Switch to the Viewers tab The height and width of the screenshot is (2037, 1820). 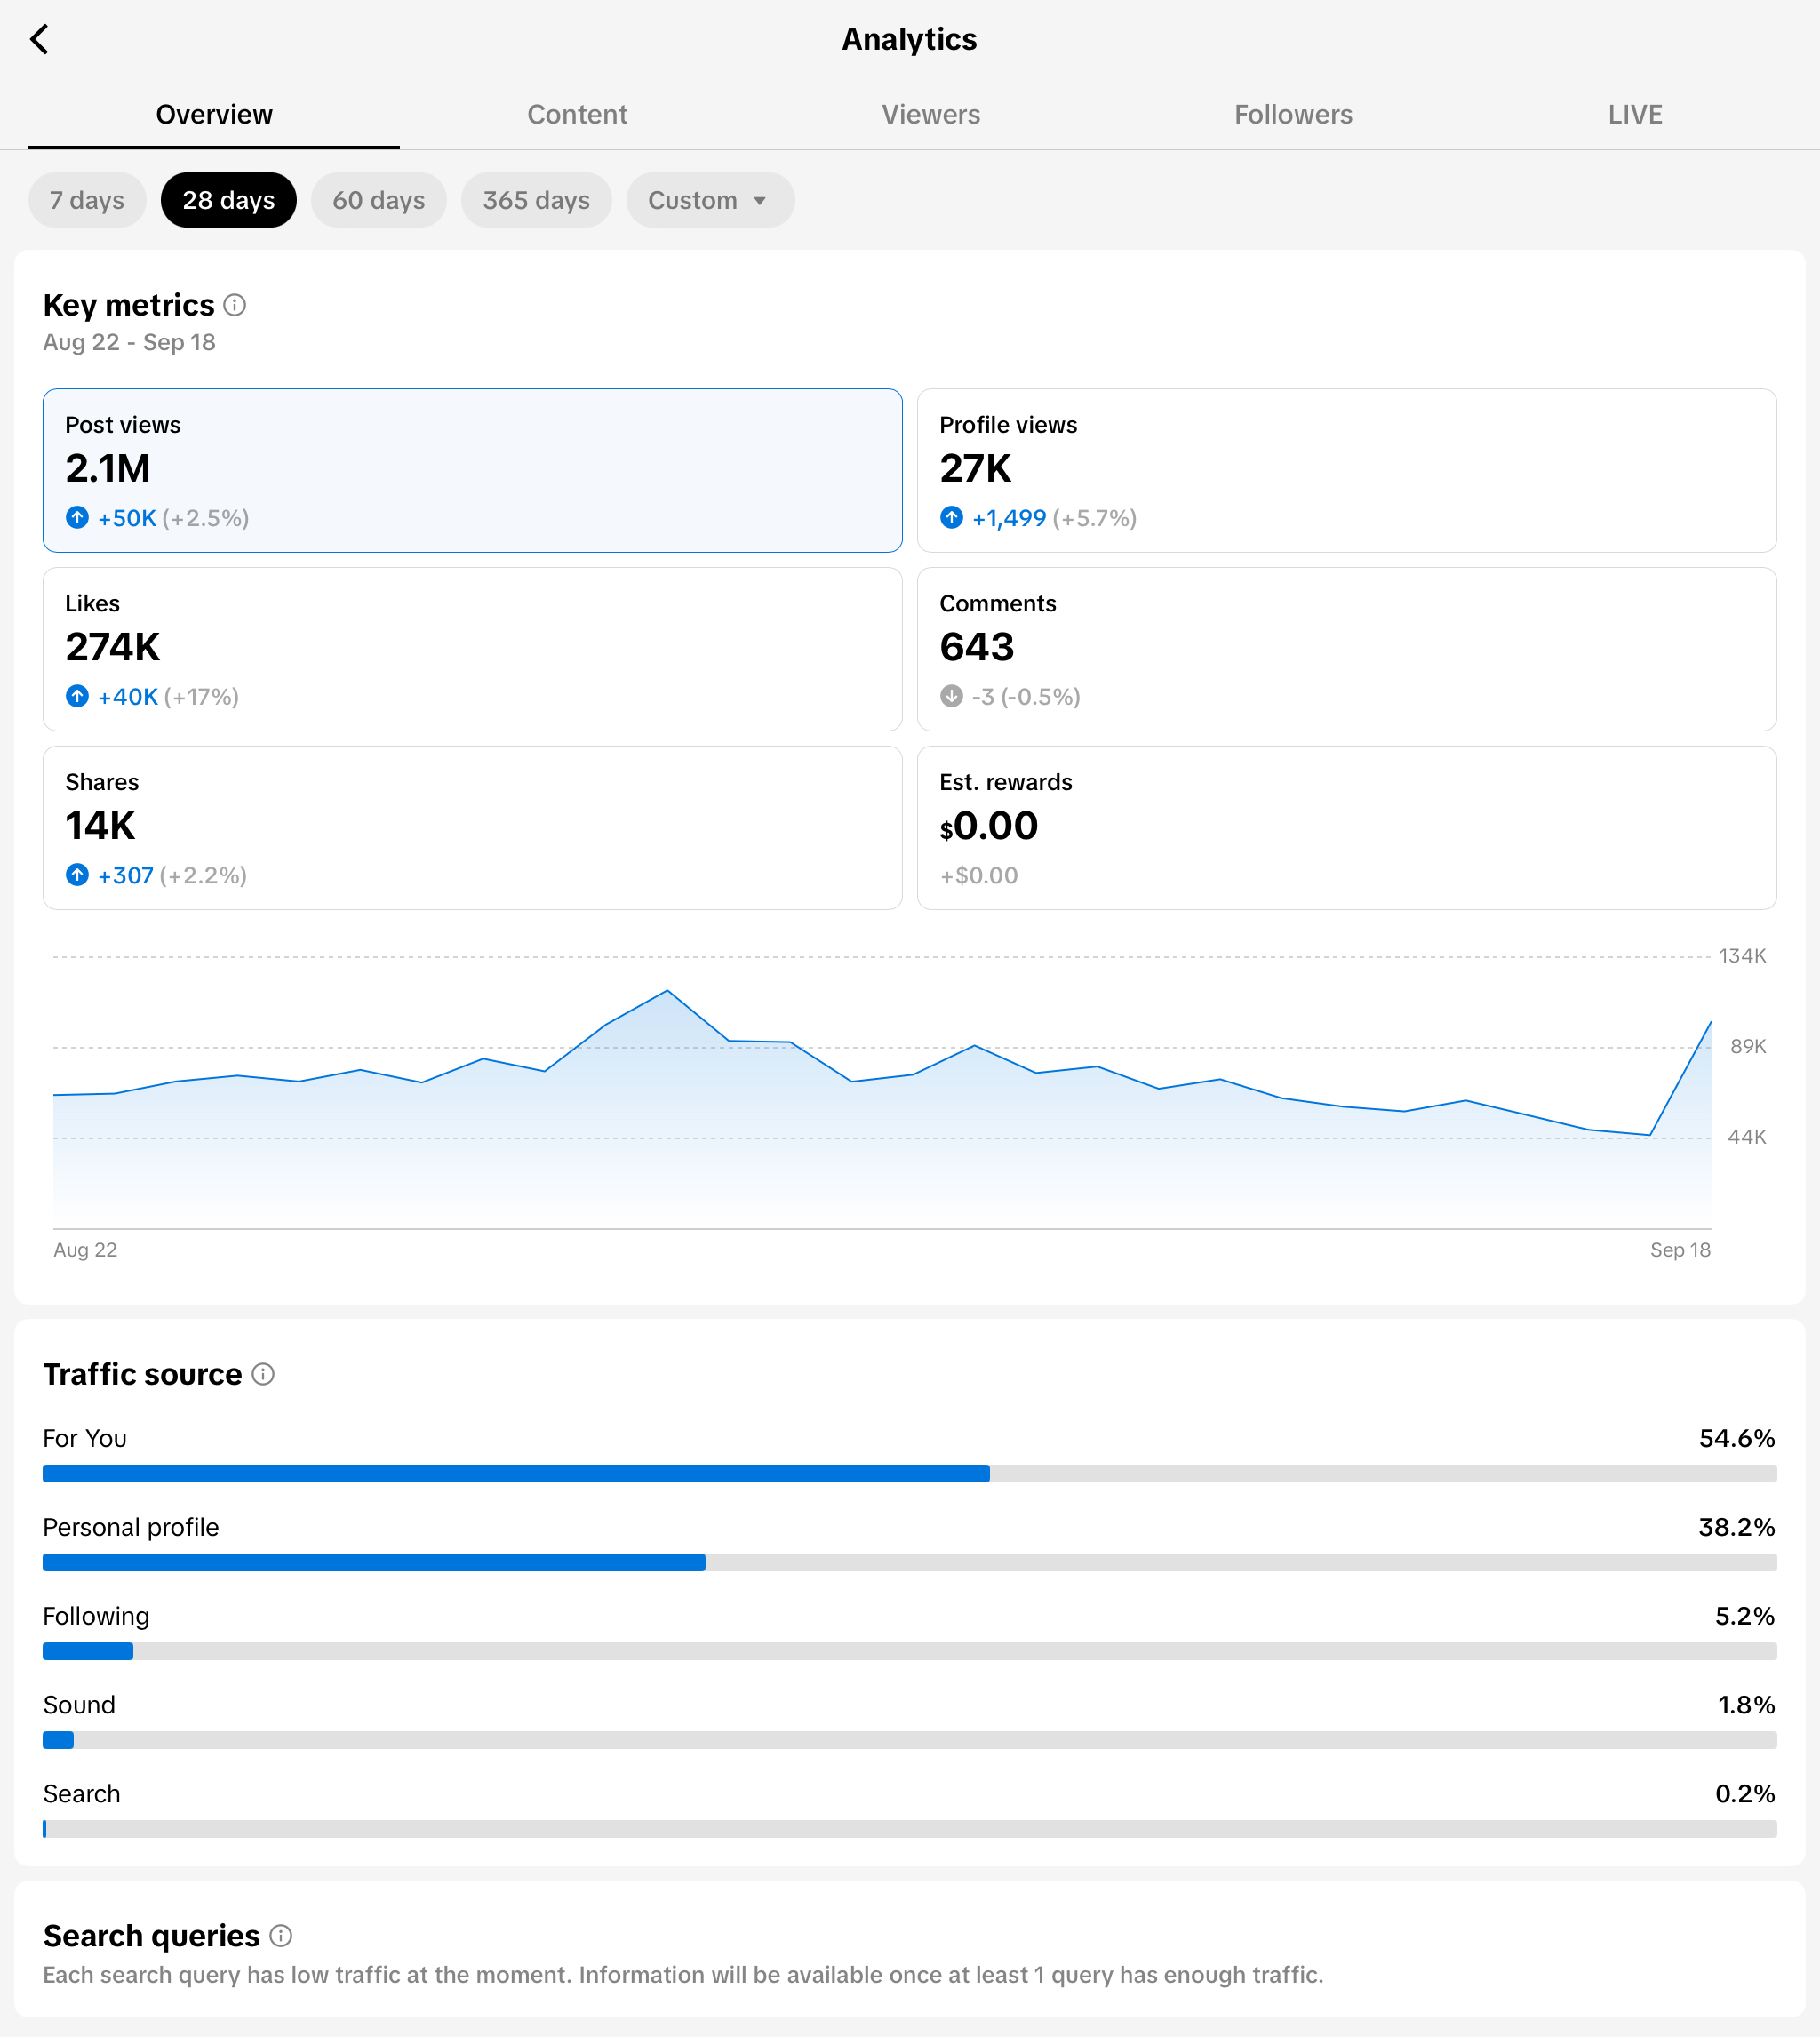(x=931, y=114)
